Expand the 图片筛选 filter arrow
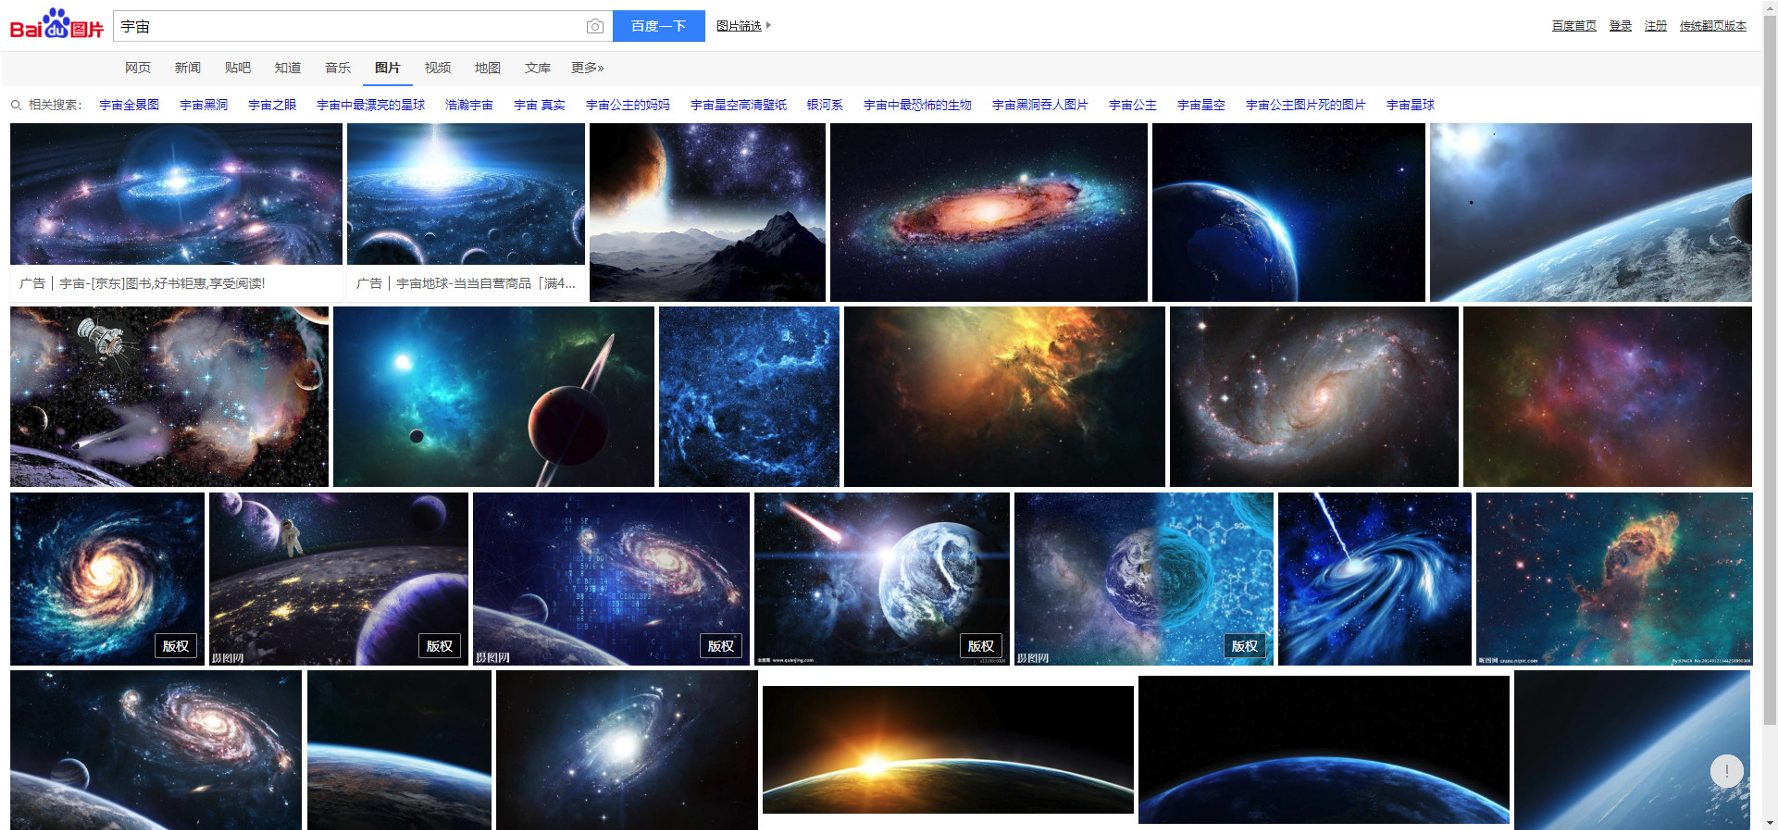The height and width of the screenshot is (830, 1778). tap(768, 26)
